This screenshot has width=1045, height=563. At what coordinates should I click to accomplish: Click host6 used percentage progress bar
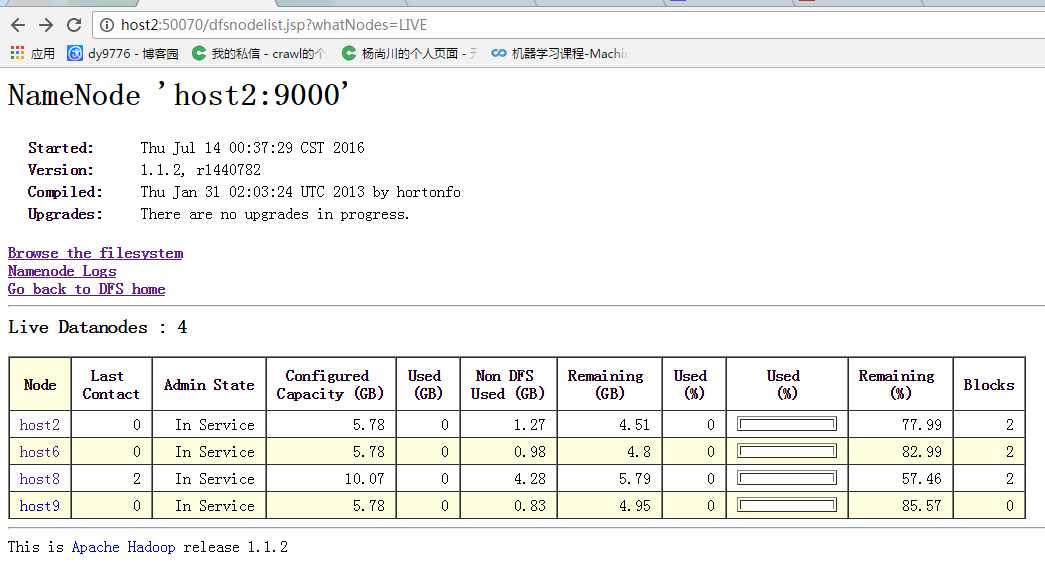point(786,451)
